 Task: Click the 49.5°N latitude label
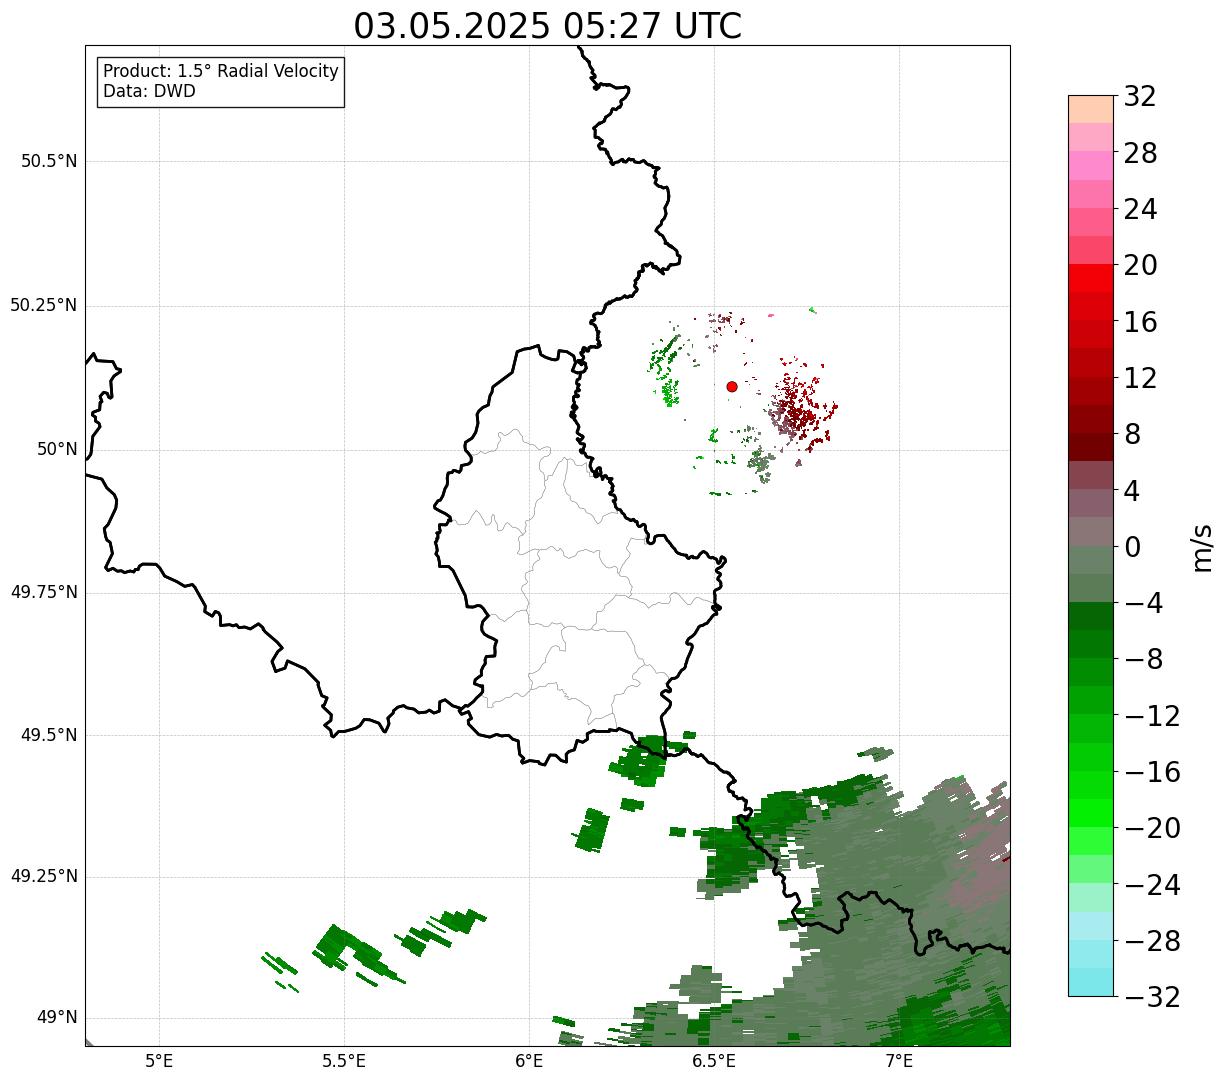[x=48, y=734]
